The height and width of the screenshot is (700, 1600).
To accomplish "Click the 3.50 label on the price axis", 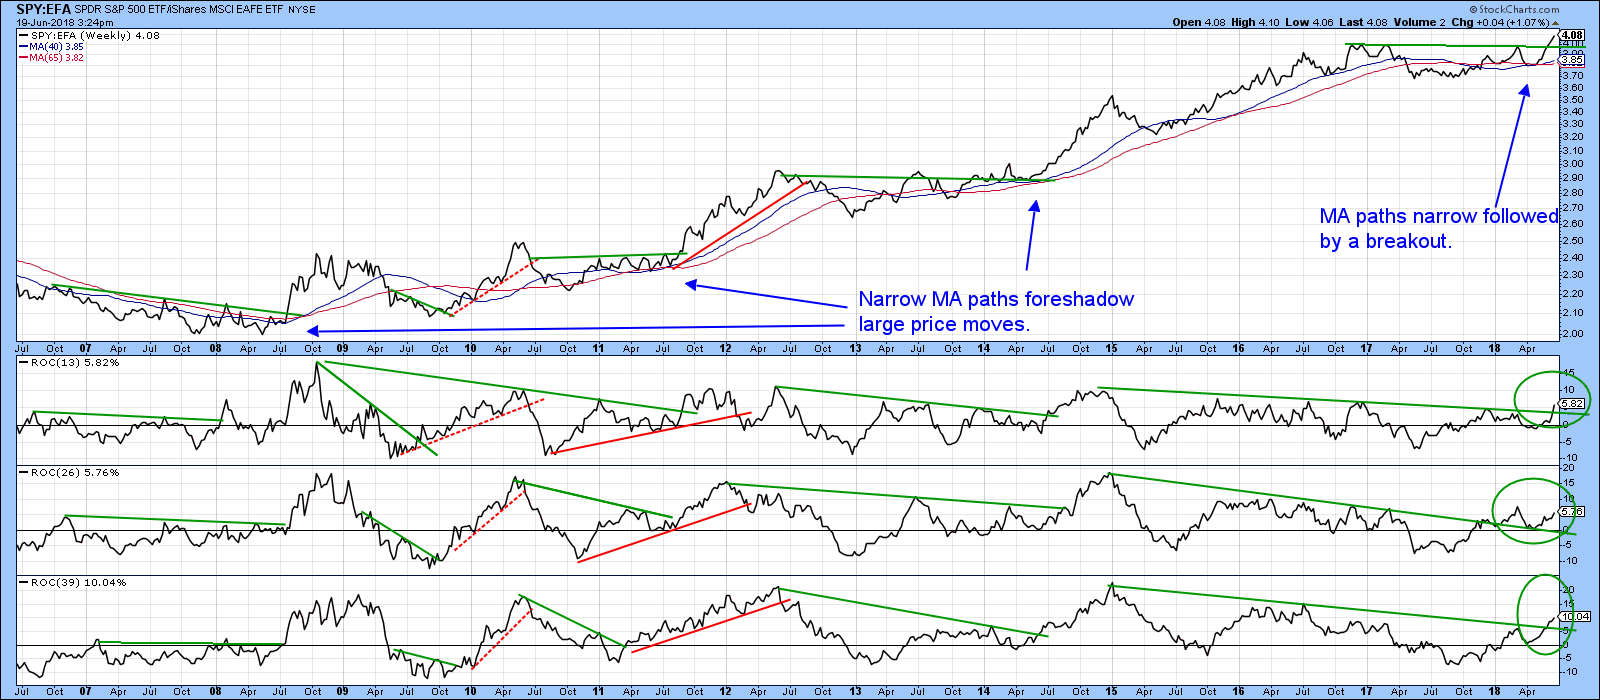I will coord(1572,99).
